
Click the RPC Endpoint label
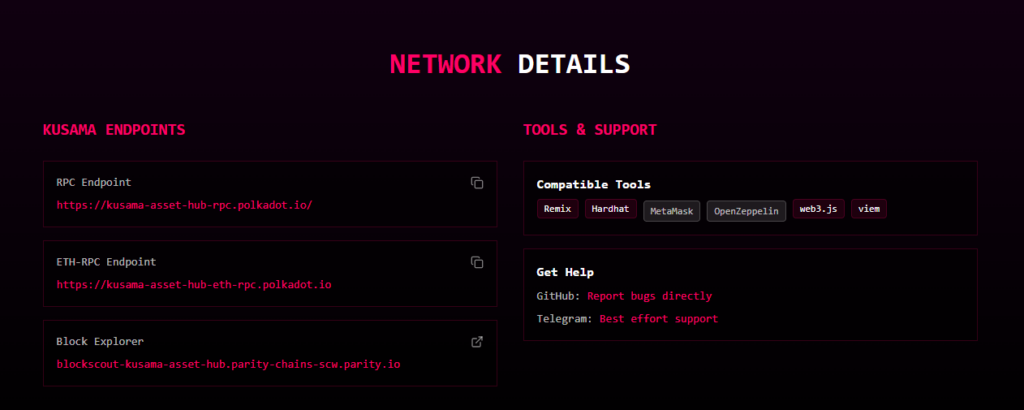point(93,183)
